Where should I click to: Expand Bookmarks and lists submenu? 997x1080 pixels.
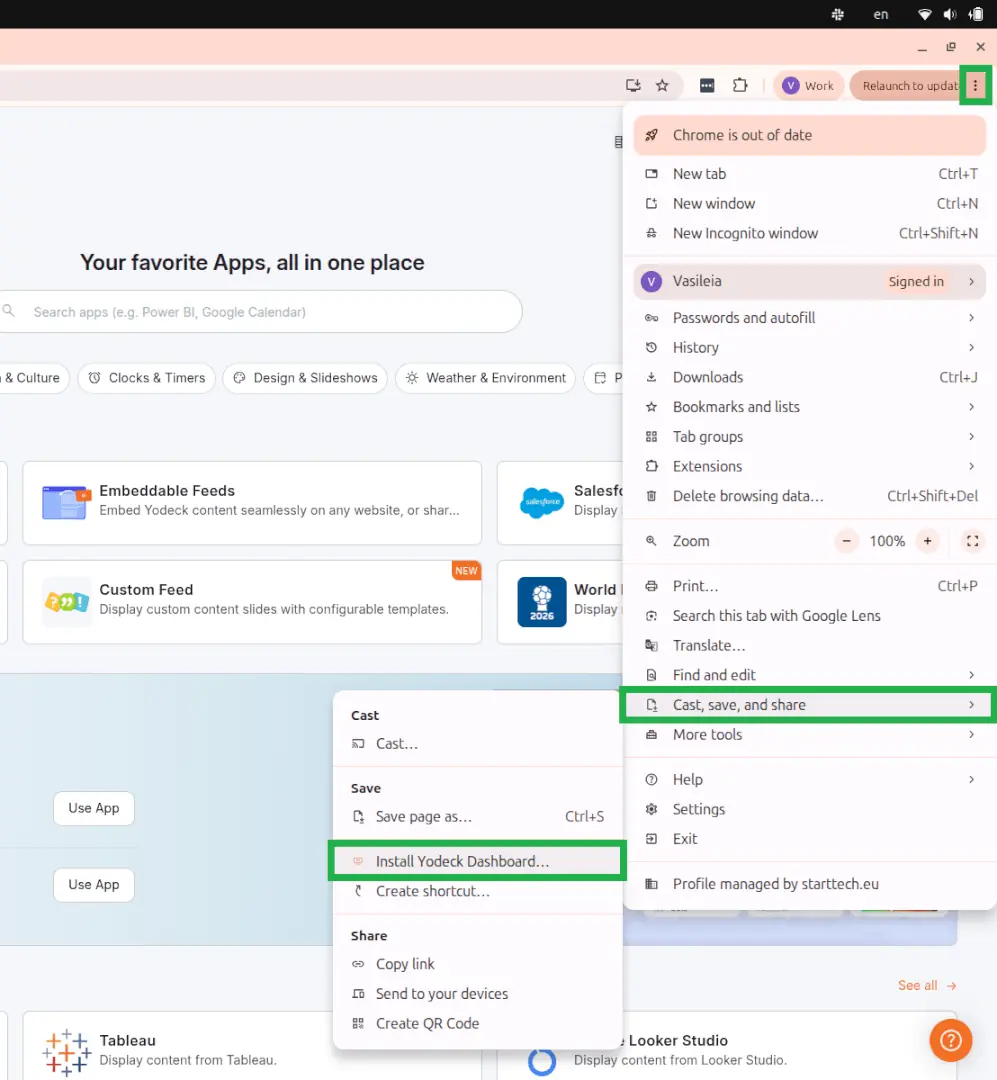tap(809, 406)
